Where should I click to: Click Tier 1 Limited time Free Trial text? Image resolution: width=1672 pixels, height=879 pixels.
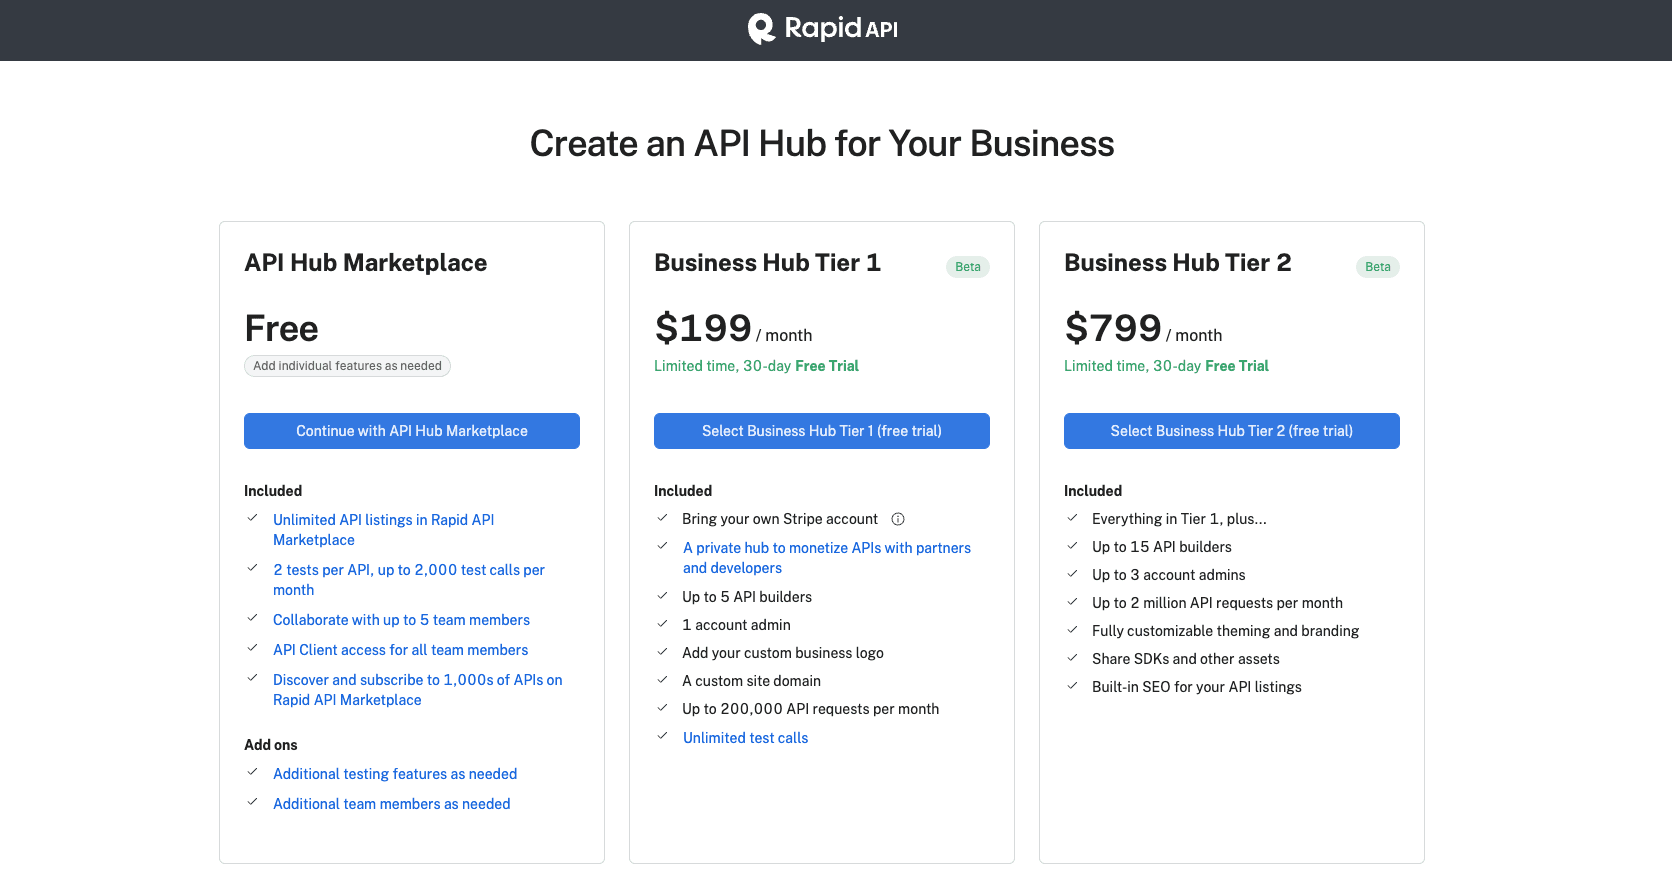(756, 366)
